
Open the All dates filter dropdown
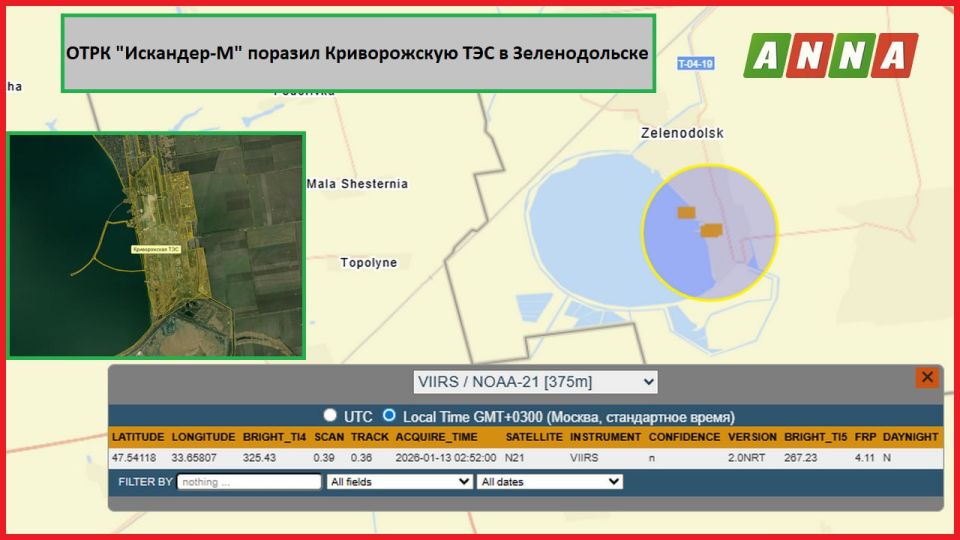coord(549,482)
